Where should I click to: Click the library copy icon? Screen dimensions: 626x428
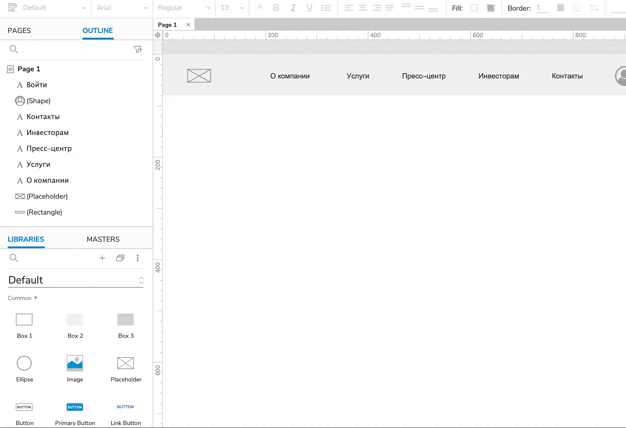click(120, 258)
